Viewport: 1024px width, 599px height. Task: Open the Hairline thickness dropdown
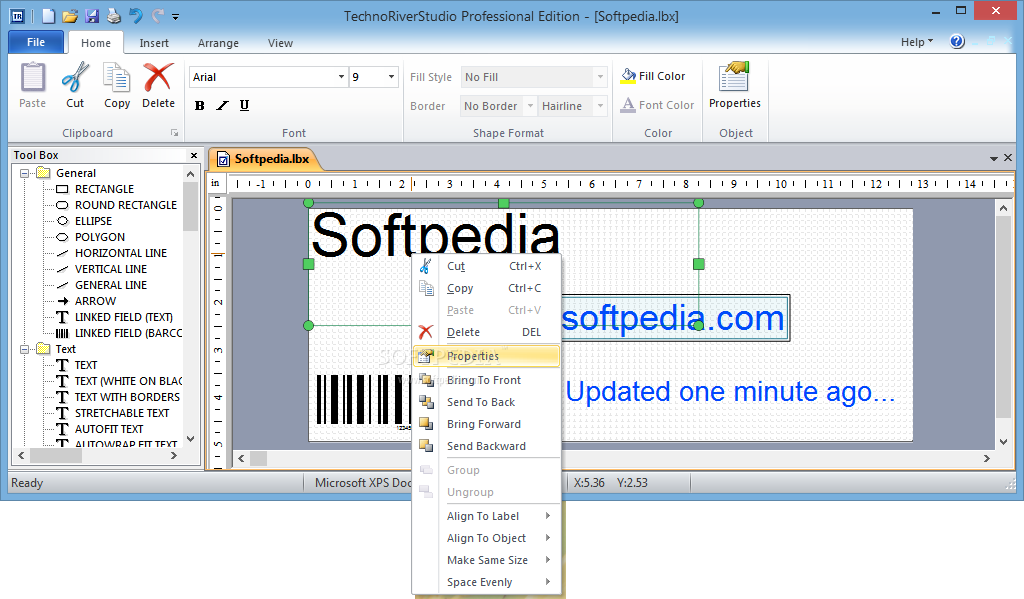[x=600, y=105]
